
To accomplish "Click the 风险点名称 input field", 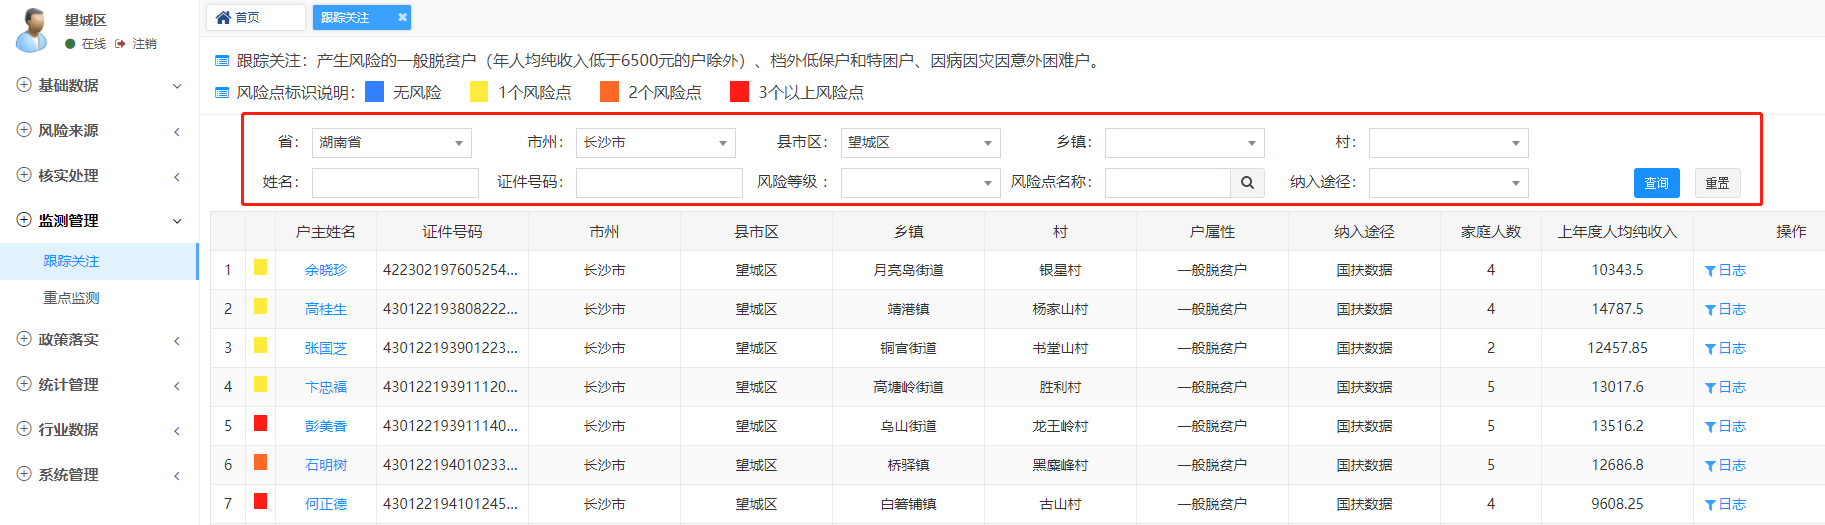I will click(1168, 183).
